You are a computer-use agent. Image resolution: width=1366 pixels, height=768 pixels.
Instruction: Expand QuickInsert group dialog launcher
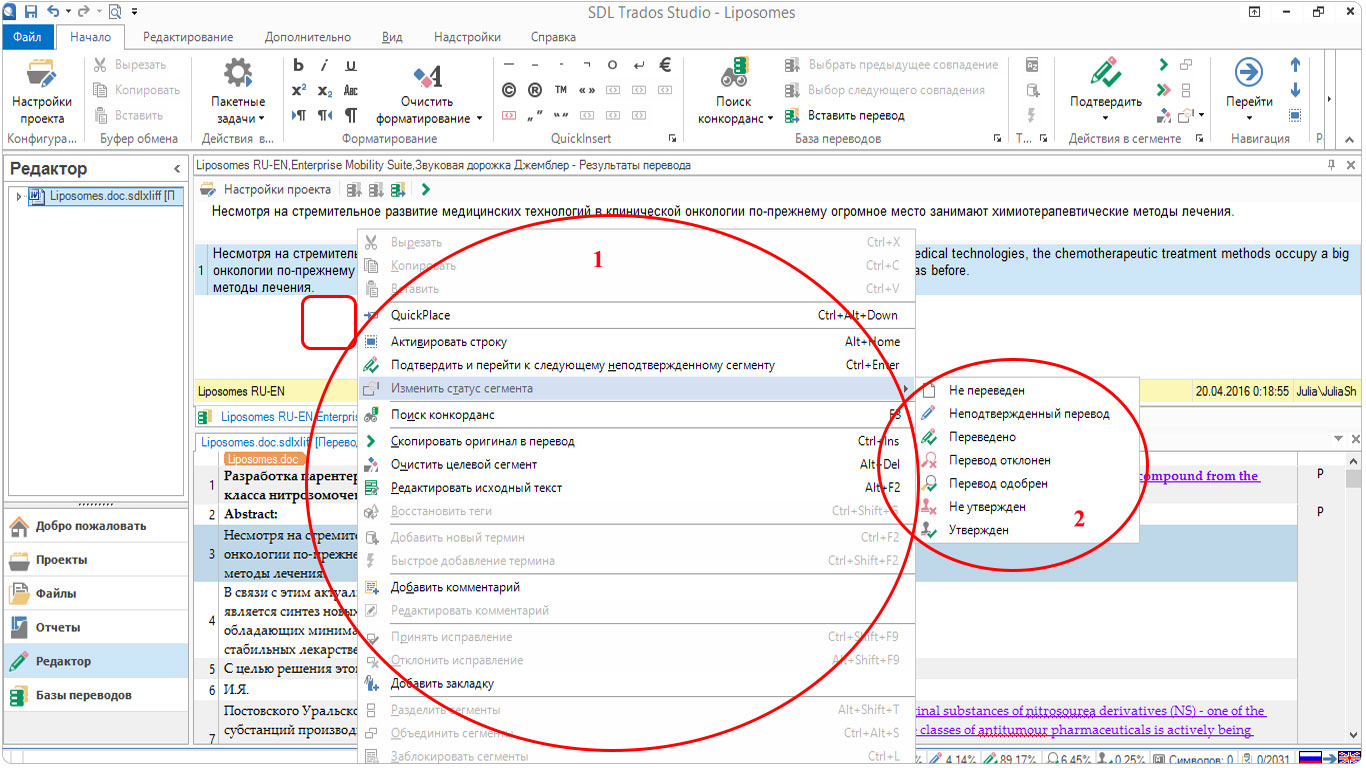point(672,139)
